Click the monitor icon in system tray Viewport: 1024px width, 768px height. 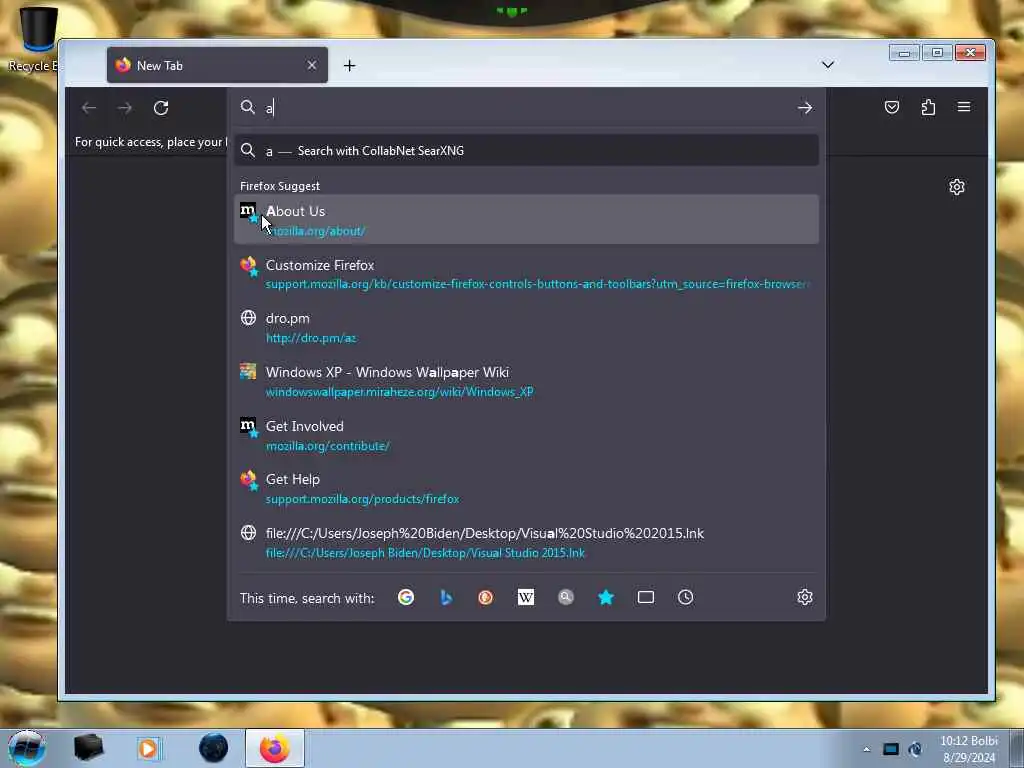tap(891, 749)
